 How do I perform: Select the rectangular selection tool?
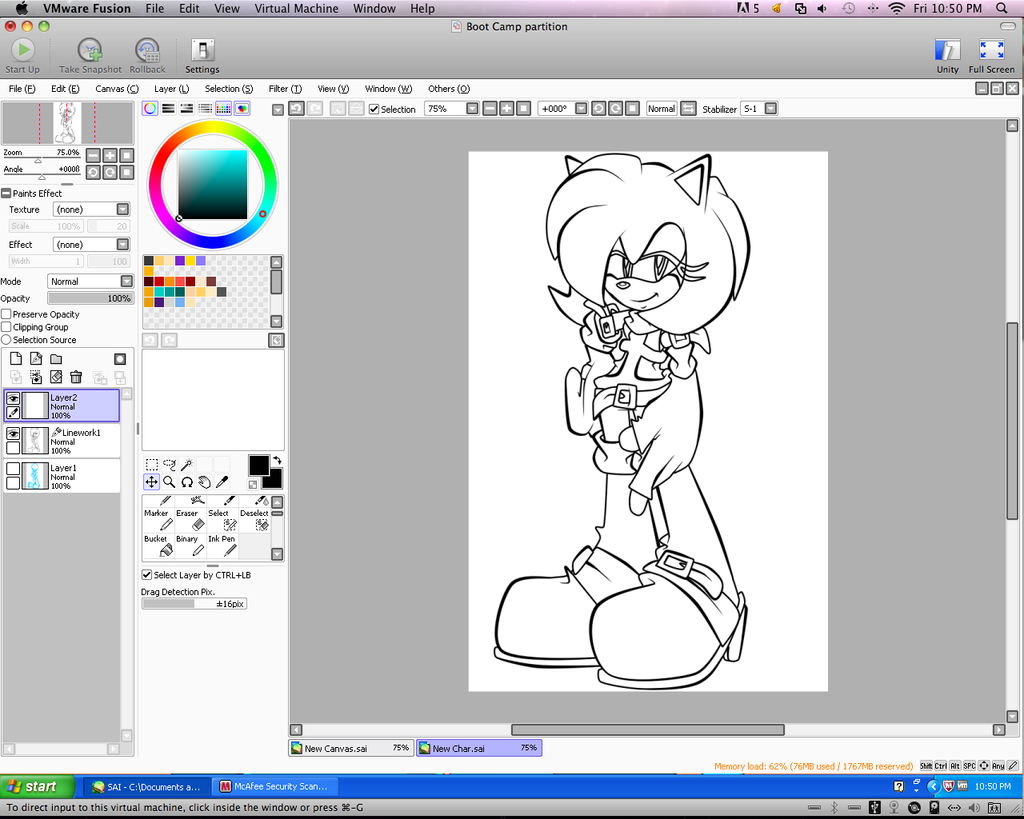(x=152, y=464)
